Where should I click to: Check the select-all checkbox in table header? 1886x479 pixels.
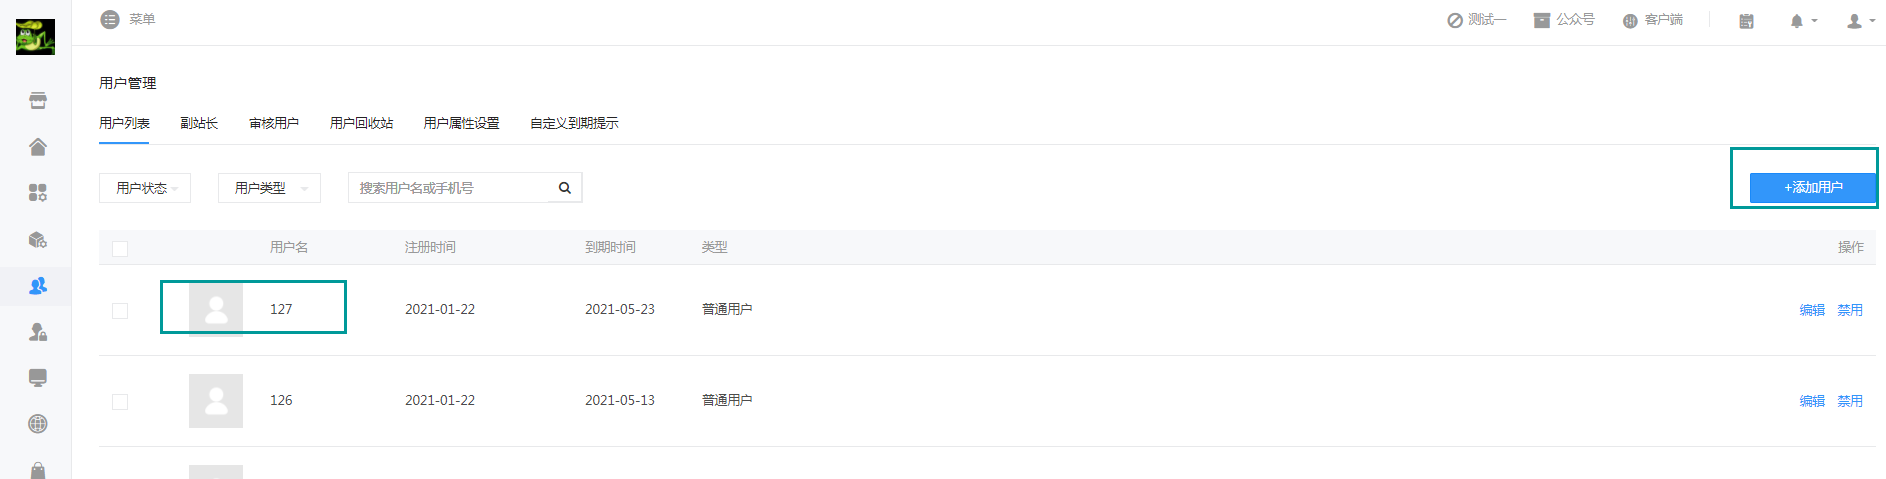click(x=120, y=248)
